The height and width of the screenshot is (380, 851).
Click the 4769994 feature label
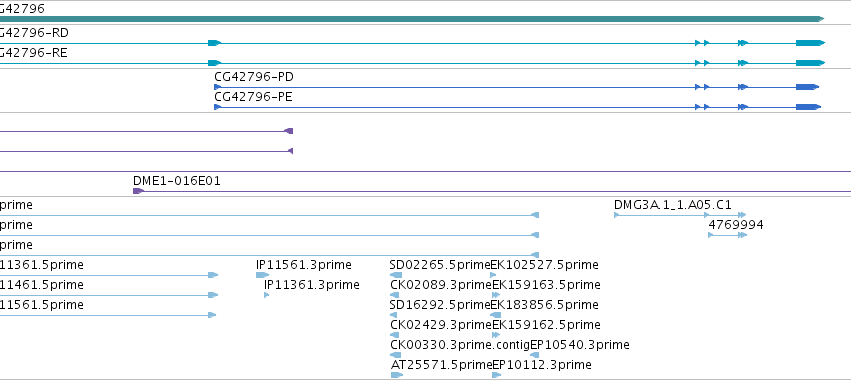coord(735,225)
